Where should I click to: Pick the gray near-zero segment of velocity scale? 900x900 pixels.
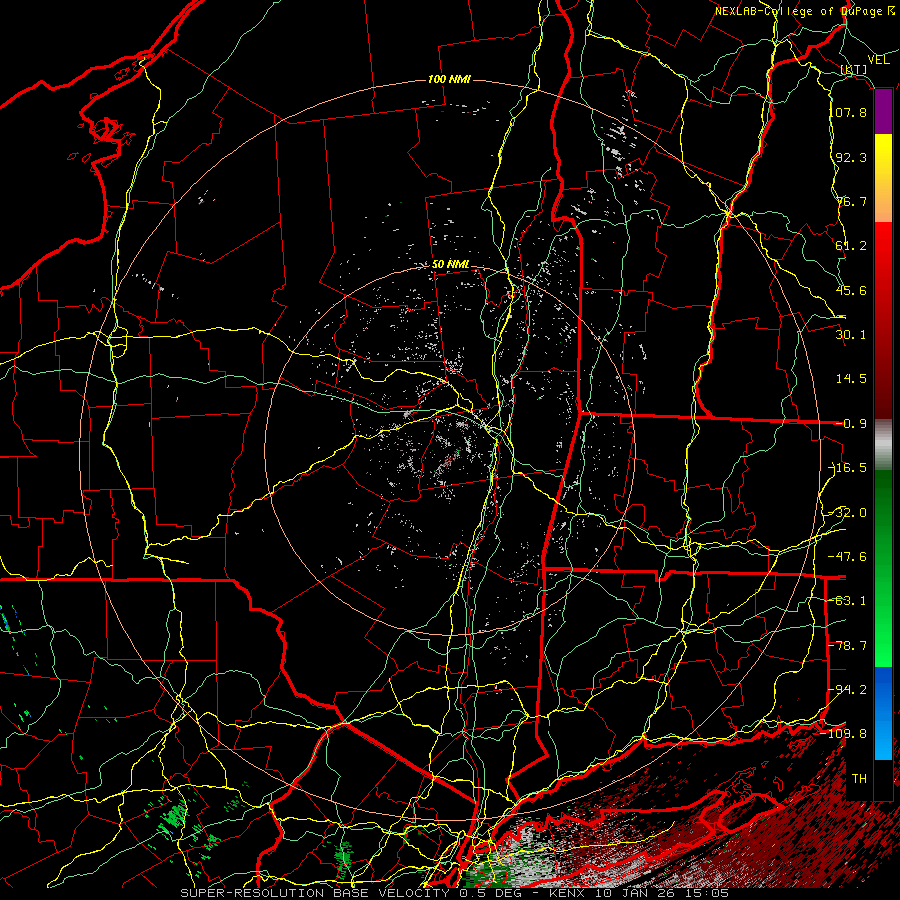pyautogui.click(x=883, y=442)
